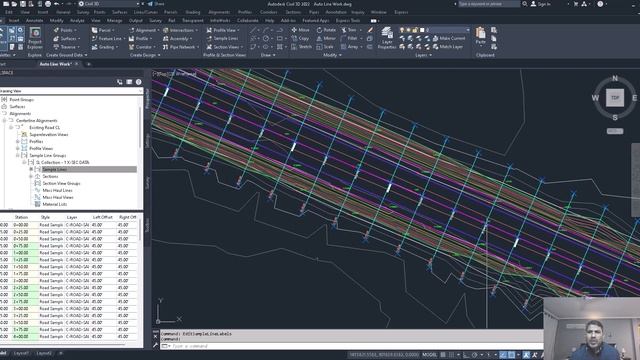Click the Layout1 tab at bottom
The width and height of the screenshot is (640, 360).
[x=21, y=353]
